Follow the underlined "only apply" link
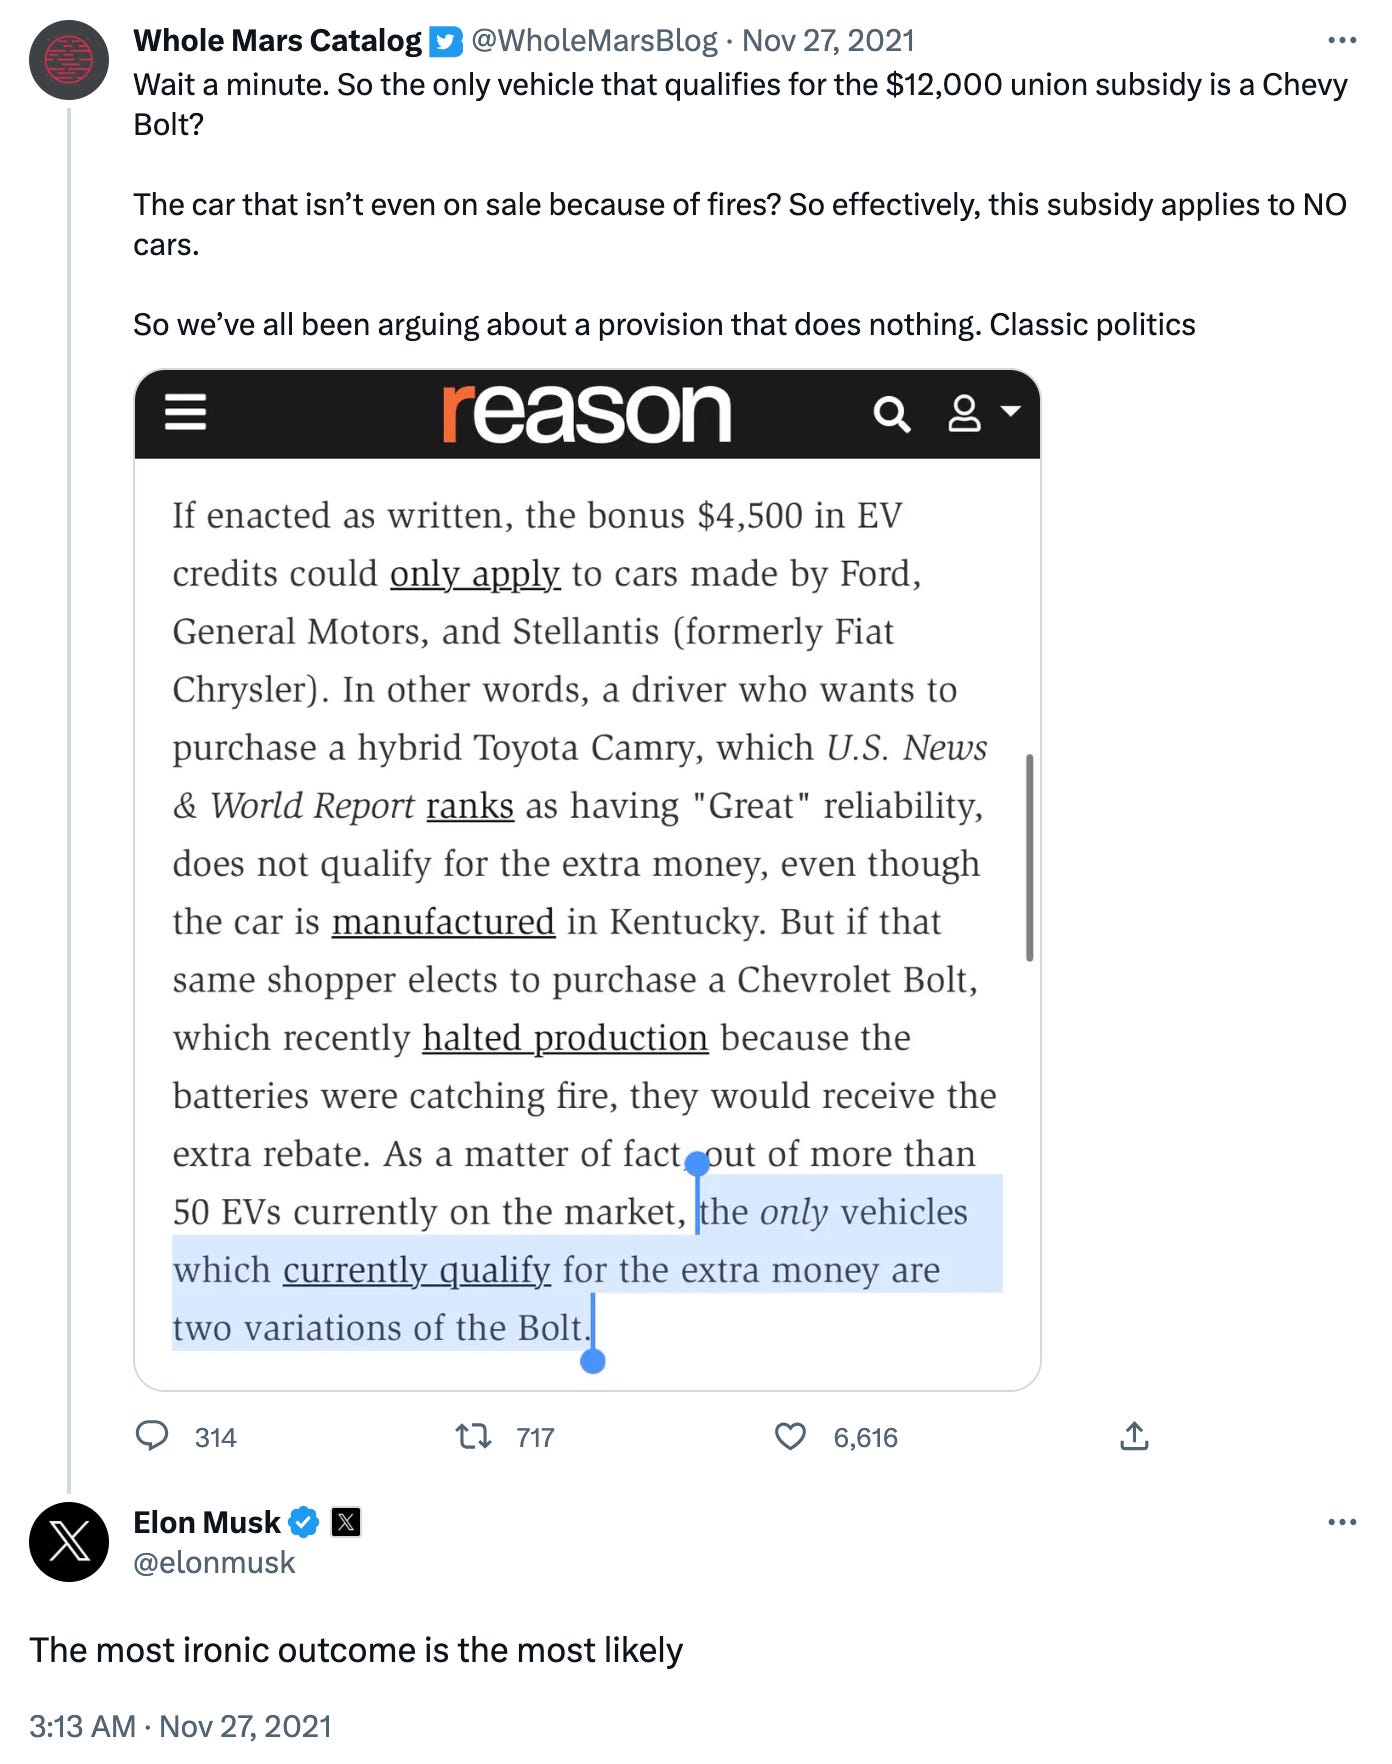1392x1764 pixels. pos(475,573)
